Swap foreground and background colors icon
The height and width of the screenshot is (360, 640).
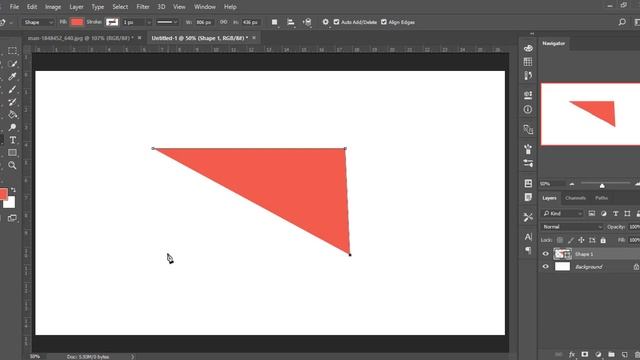point(13,190)
